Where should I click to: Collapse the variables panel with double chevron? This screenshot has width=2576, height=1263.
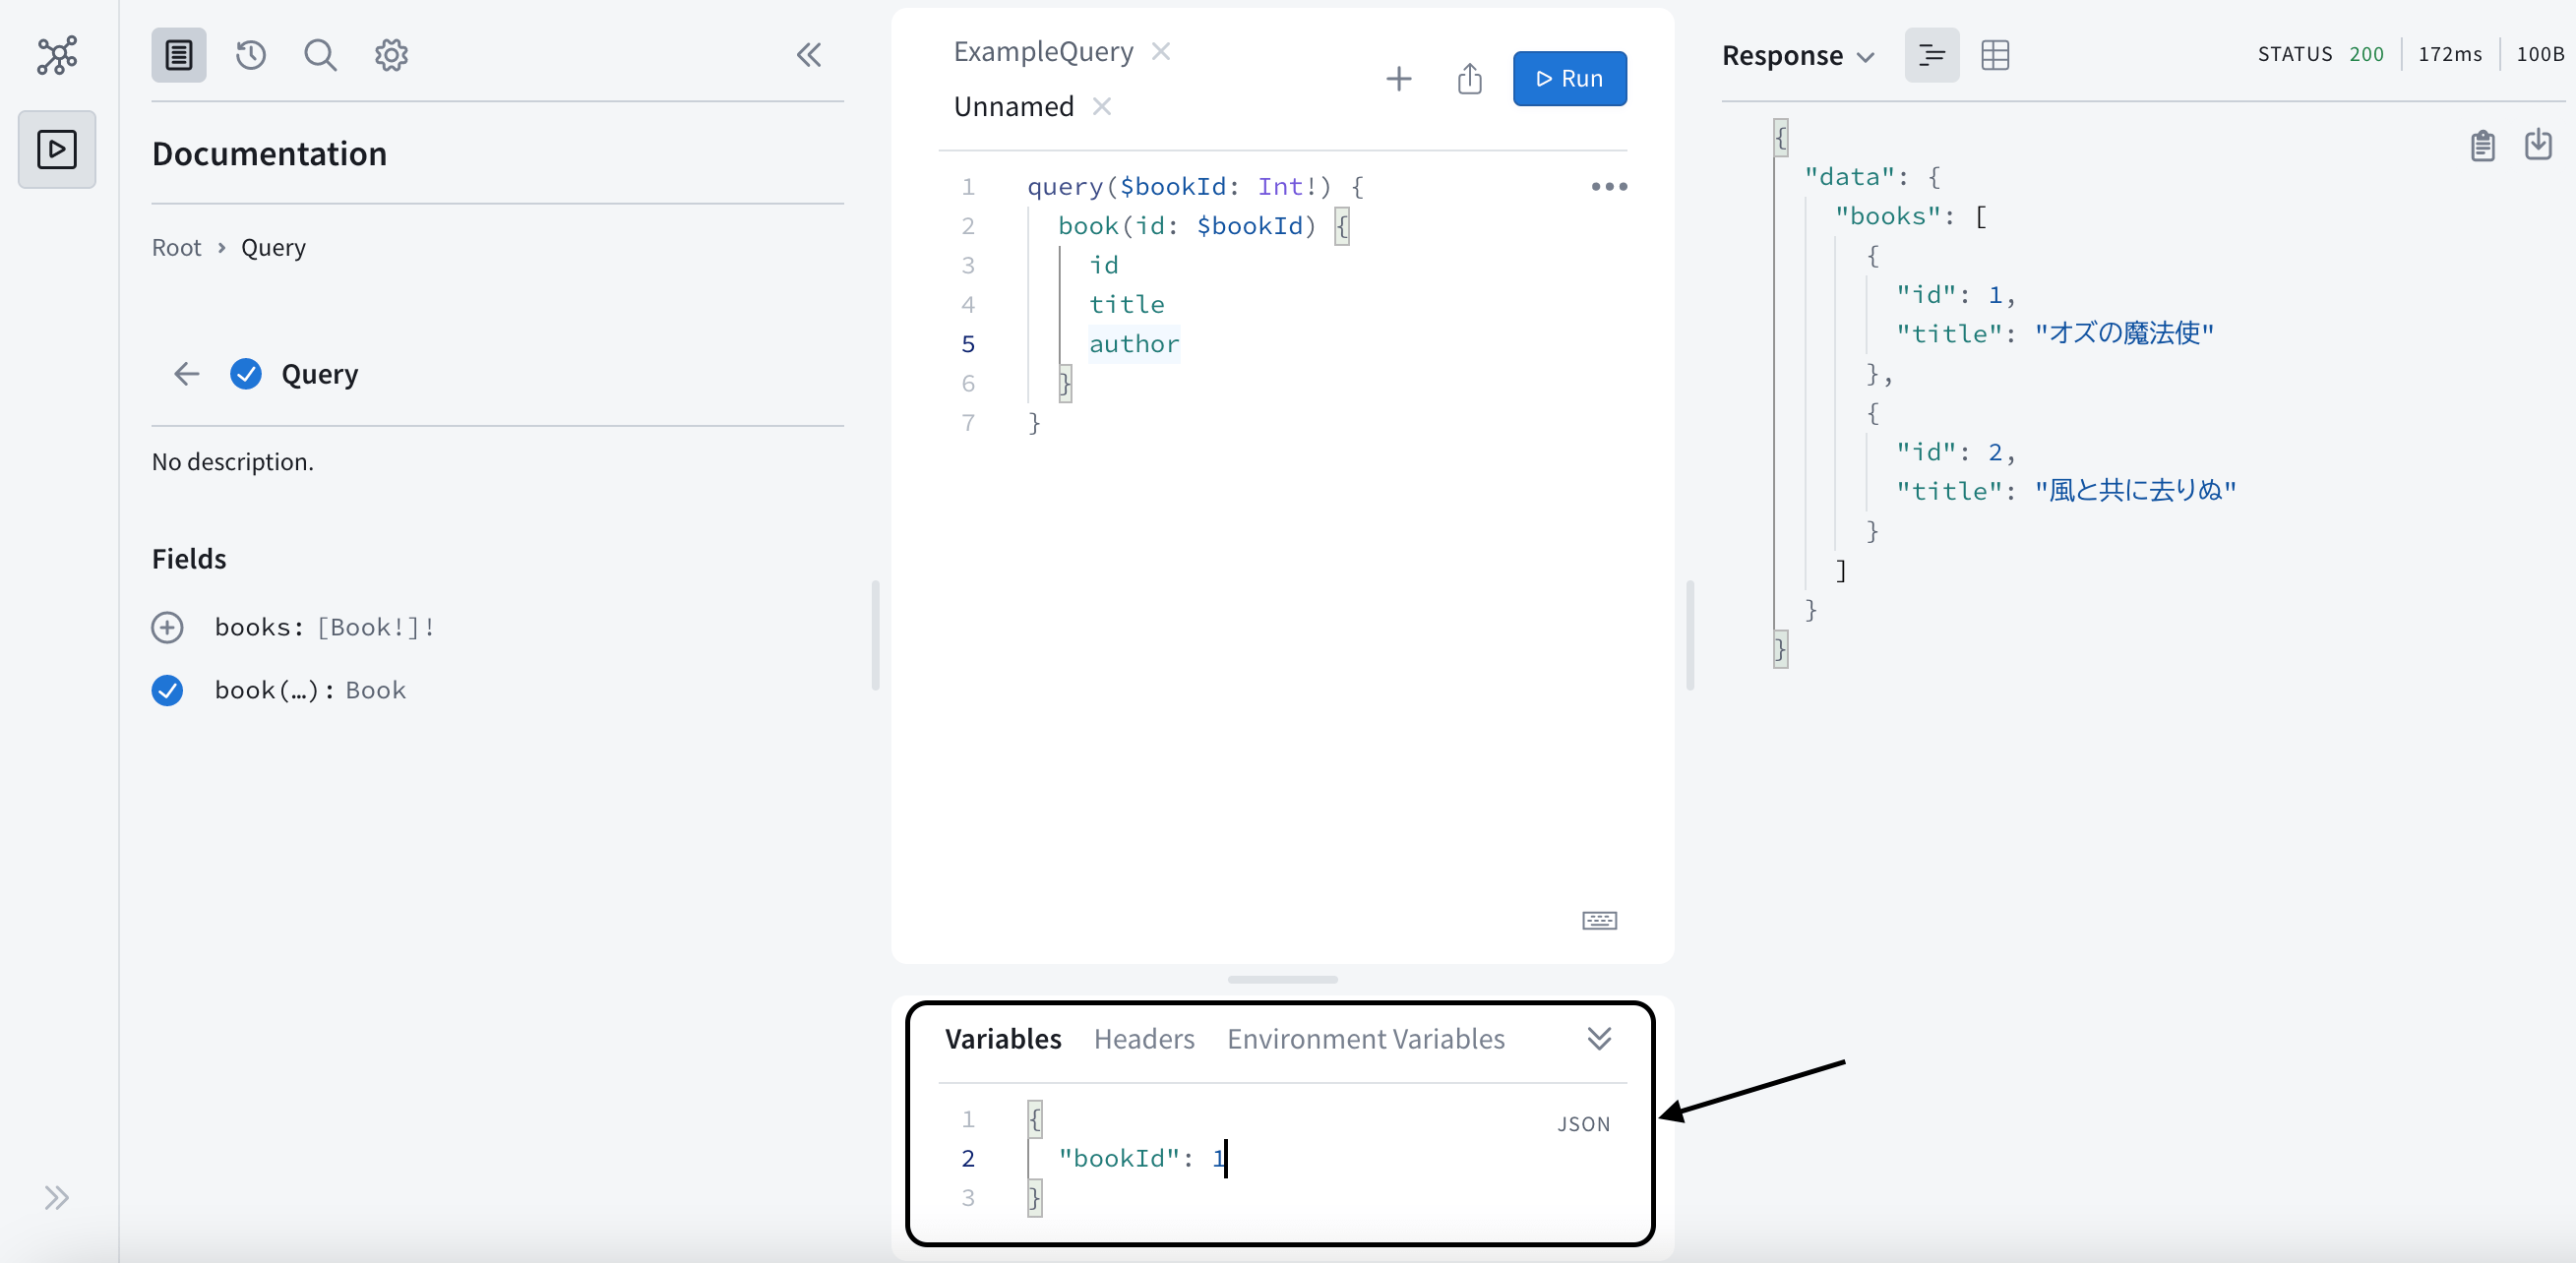1599,1039
